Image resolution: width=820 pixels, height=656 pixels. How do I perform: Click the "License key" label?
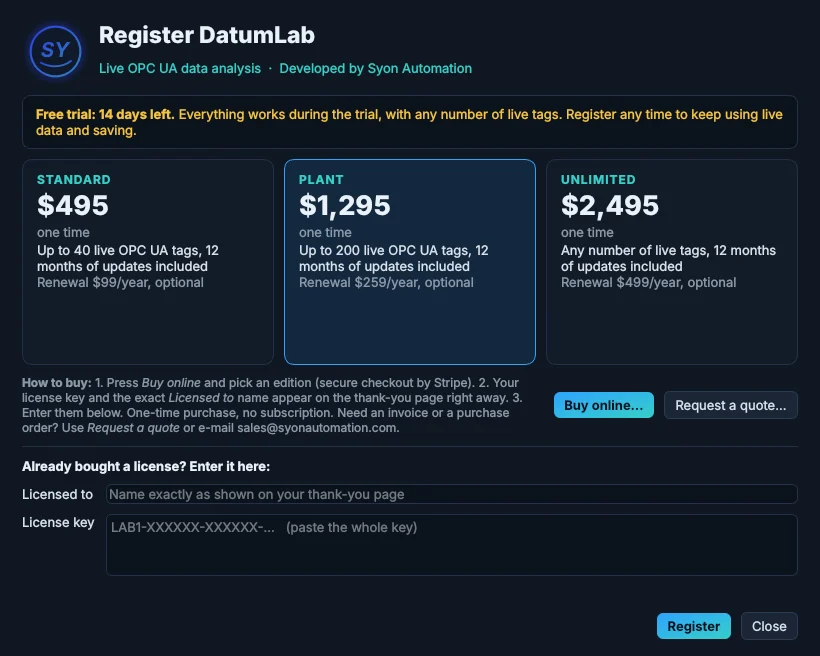(x=58, y=522)
